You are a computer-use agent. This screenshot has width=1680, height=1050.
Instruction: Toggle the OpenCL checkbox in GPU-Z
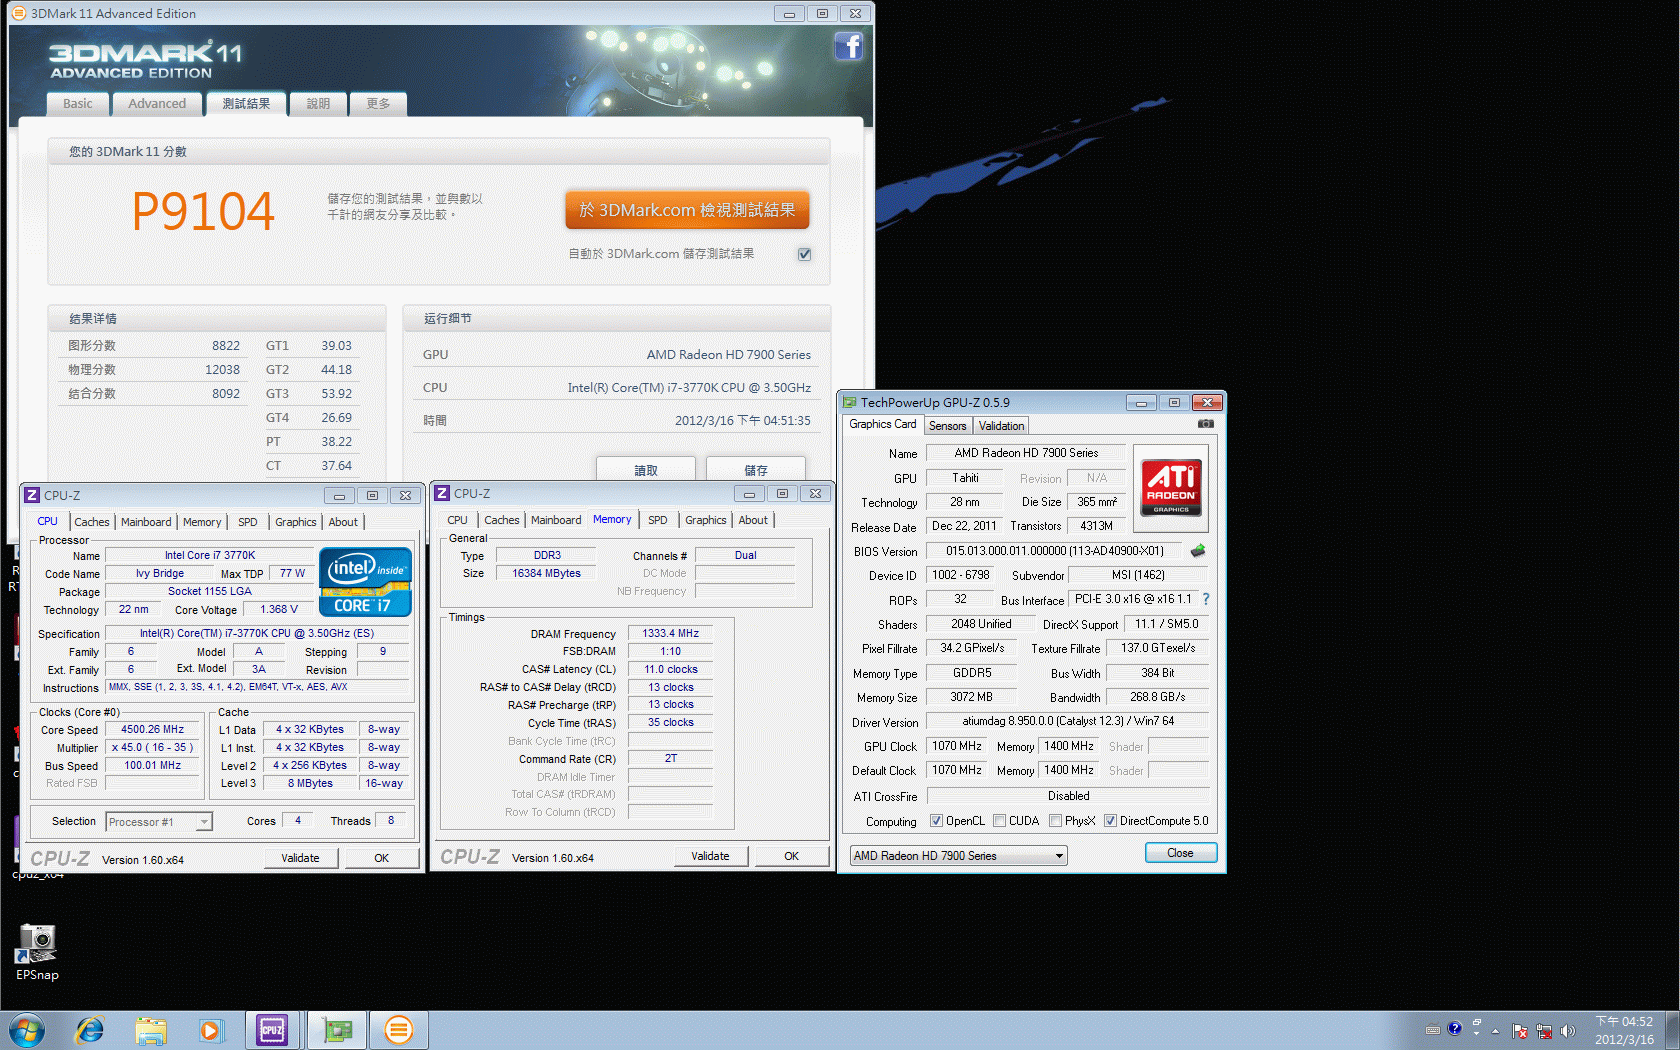(x=936, y=821)
